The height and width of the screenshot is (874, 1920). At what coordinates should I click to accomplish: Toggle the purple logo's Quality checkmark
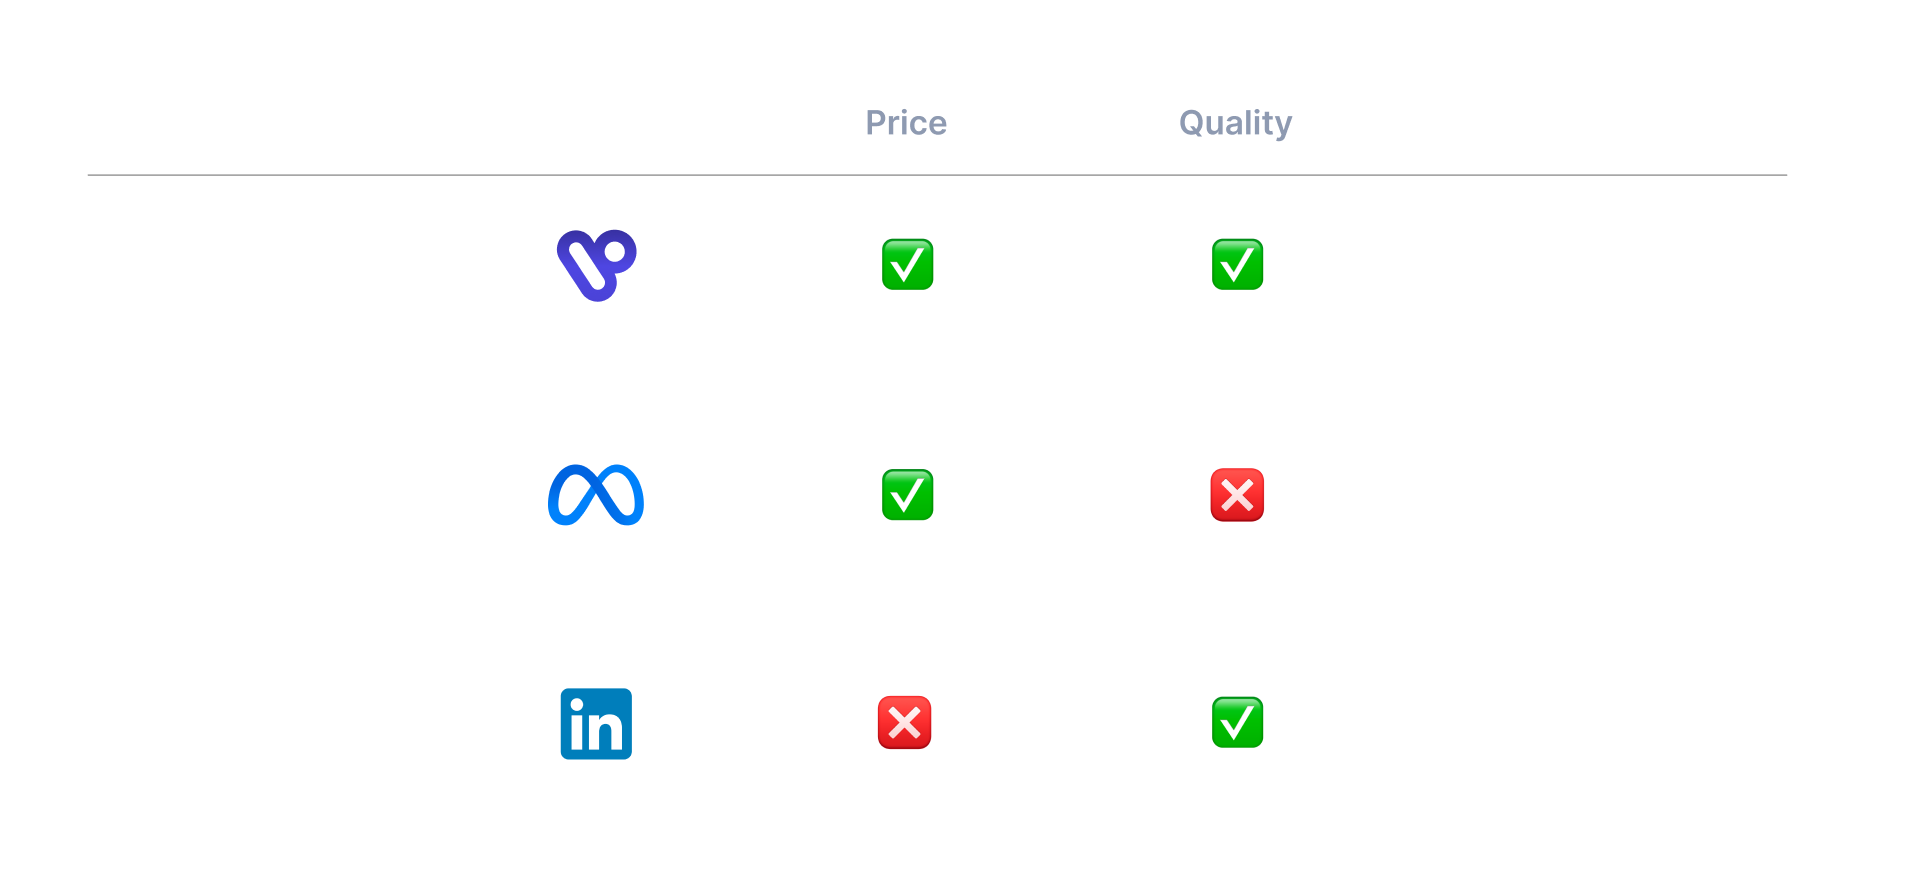(1237, 265)
